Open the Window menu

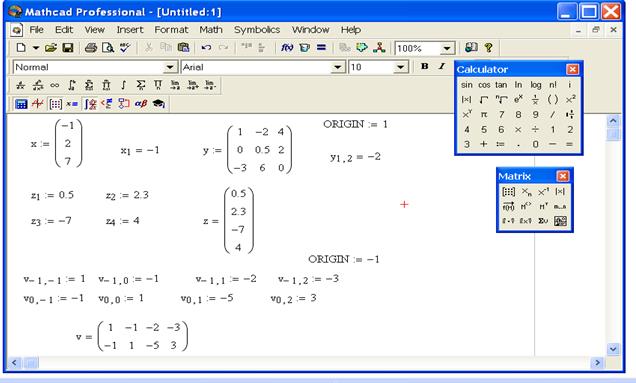tap(311, 30)
